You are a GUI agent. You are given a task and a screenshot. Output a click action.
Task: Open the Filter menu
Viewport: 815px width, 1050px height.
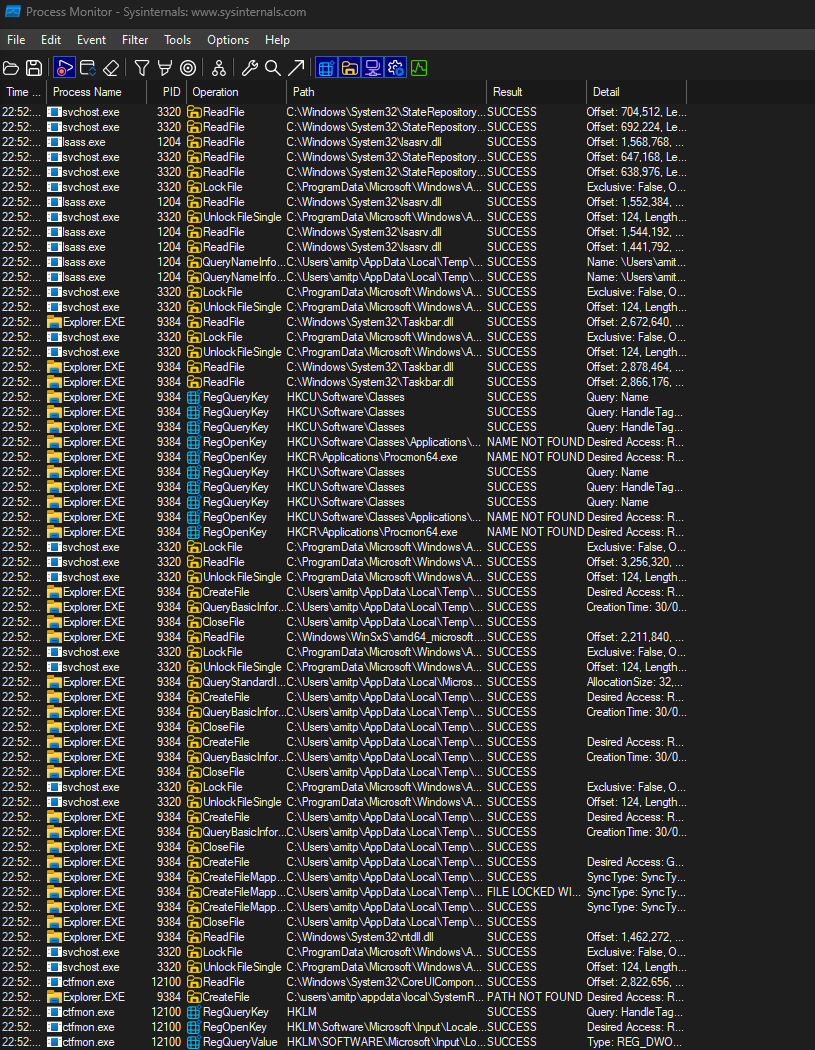[x=135, y=40]
